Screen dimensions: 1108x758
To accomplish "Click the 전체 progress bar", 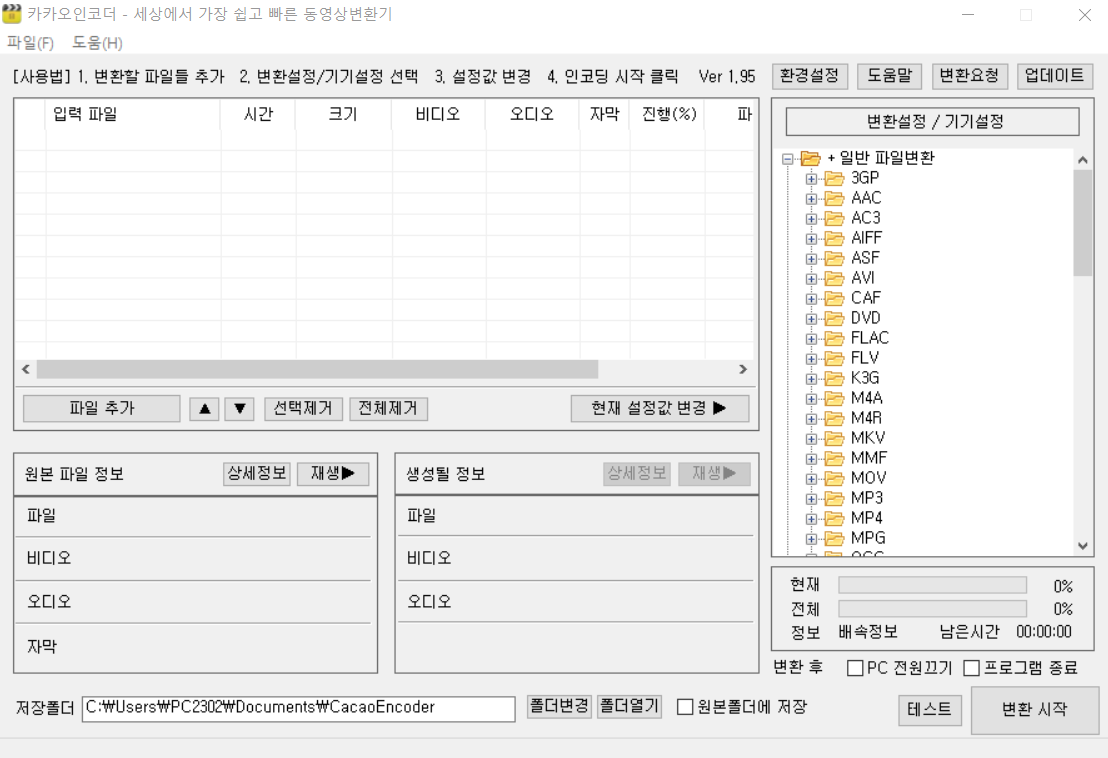I will pos(932,609).
